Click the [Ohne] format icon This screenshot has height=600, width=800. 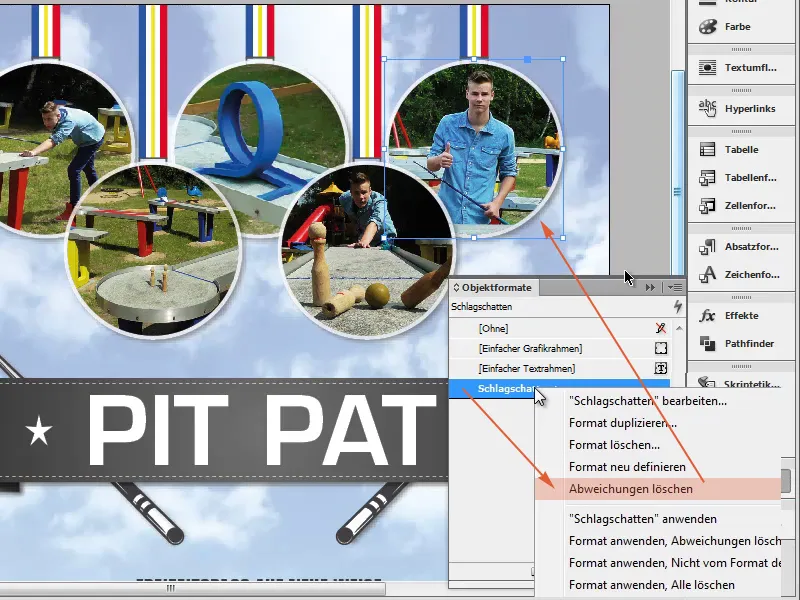pyautogui.click(x=661, y=328)
